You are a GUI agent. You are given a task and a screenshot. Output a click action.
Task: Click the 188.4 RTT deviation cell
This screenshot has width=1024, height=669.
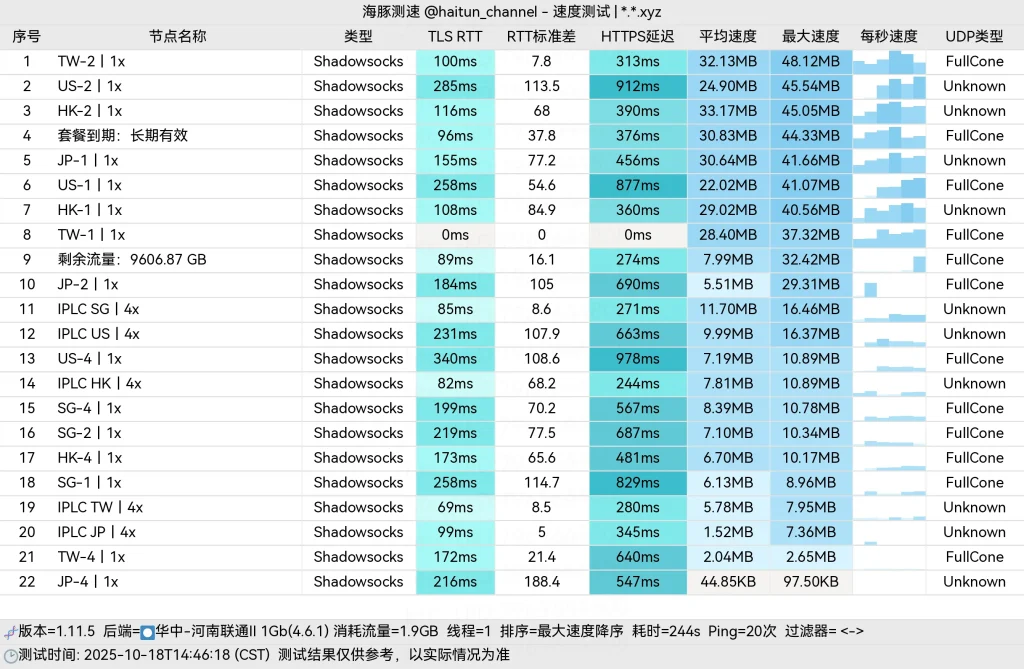point(541,582)
